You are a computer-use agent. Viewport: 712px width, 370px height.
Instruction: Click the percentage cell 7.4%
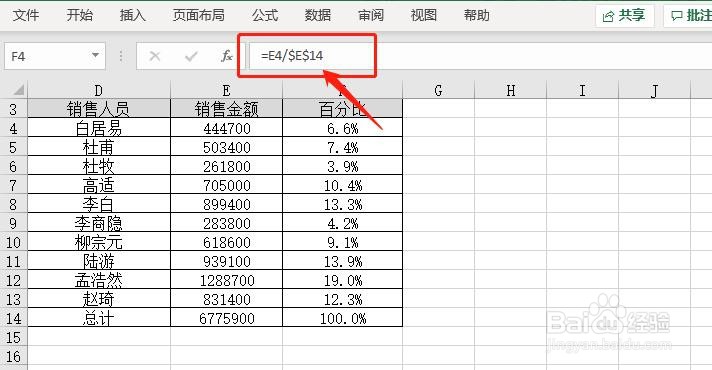click(x=343, y=147)
